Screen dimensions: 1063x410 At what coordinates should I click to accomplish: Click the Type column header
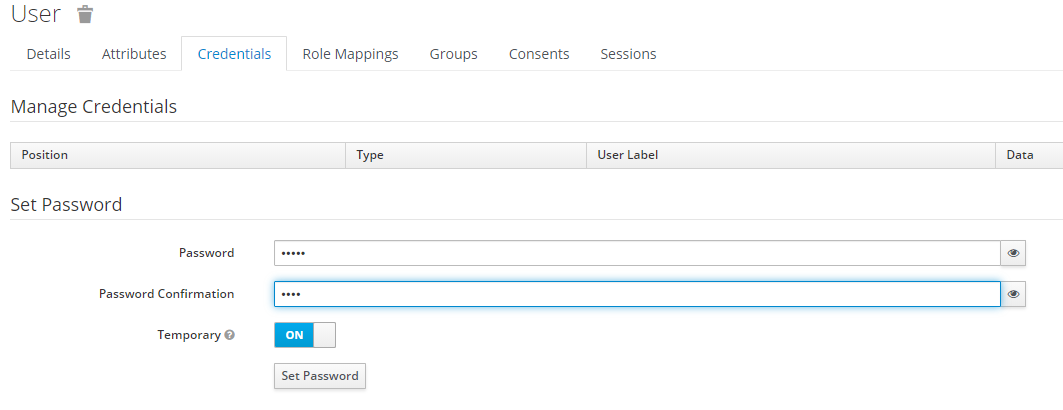(x=370, y=155)
